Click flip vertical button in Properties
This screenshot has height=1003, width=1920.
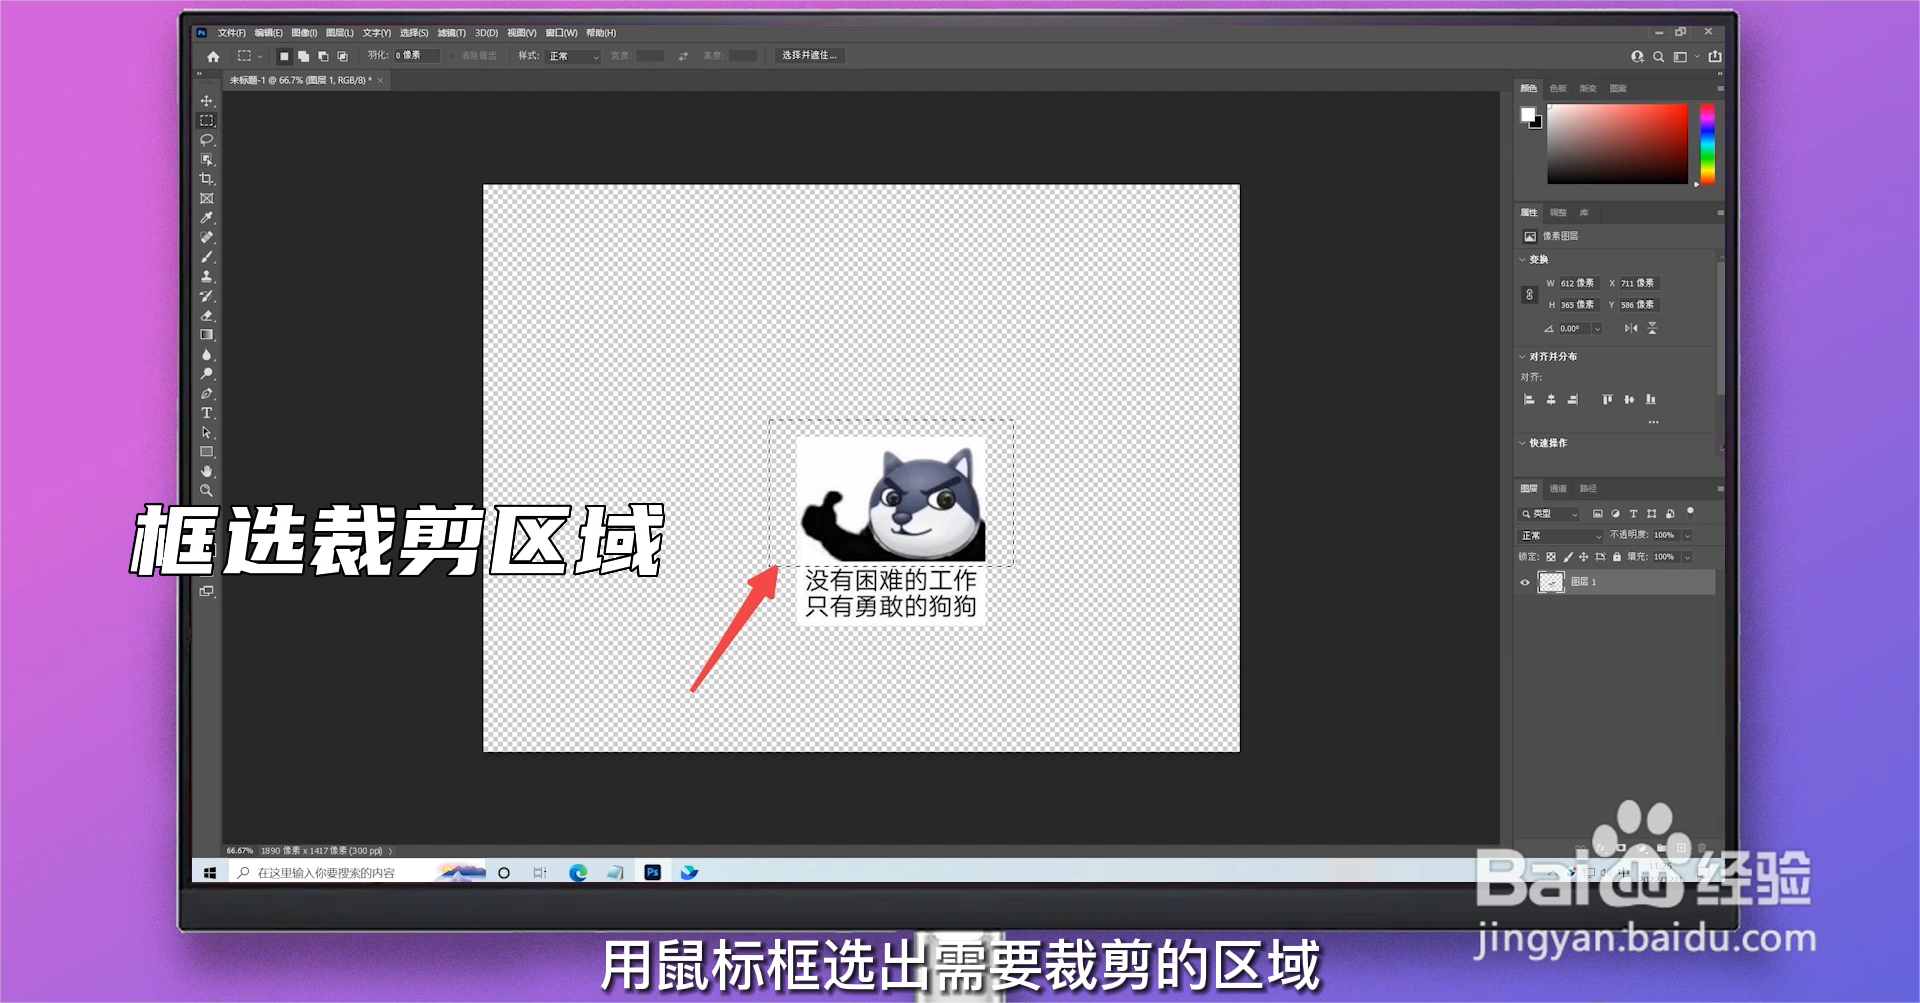point(1652,328)
